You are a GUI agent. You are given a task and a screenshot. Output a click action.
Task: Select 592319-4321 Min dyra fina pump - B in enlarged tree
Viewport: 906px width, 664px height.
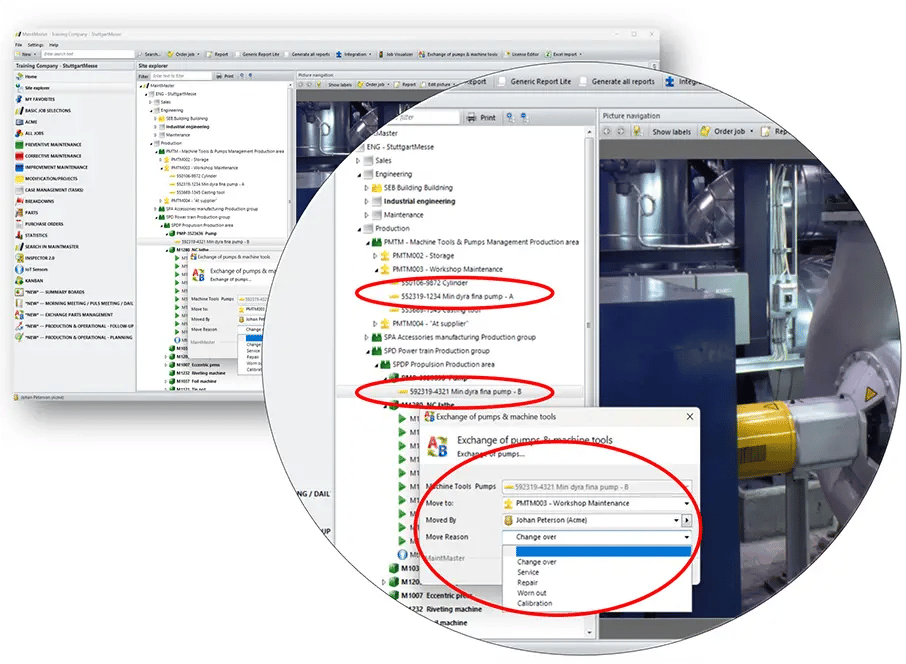(465, 391)
